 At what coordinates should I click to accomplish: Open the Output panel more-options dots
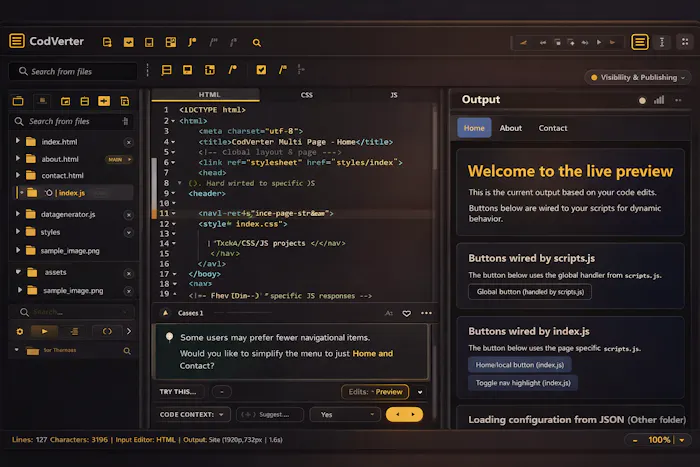click(678, 100)
